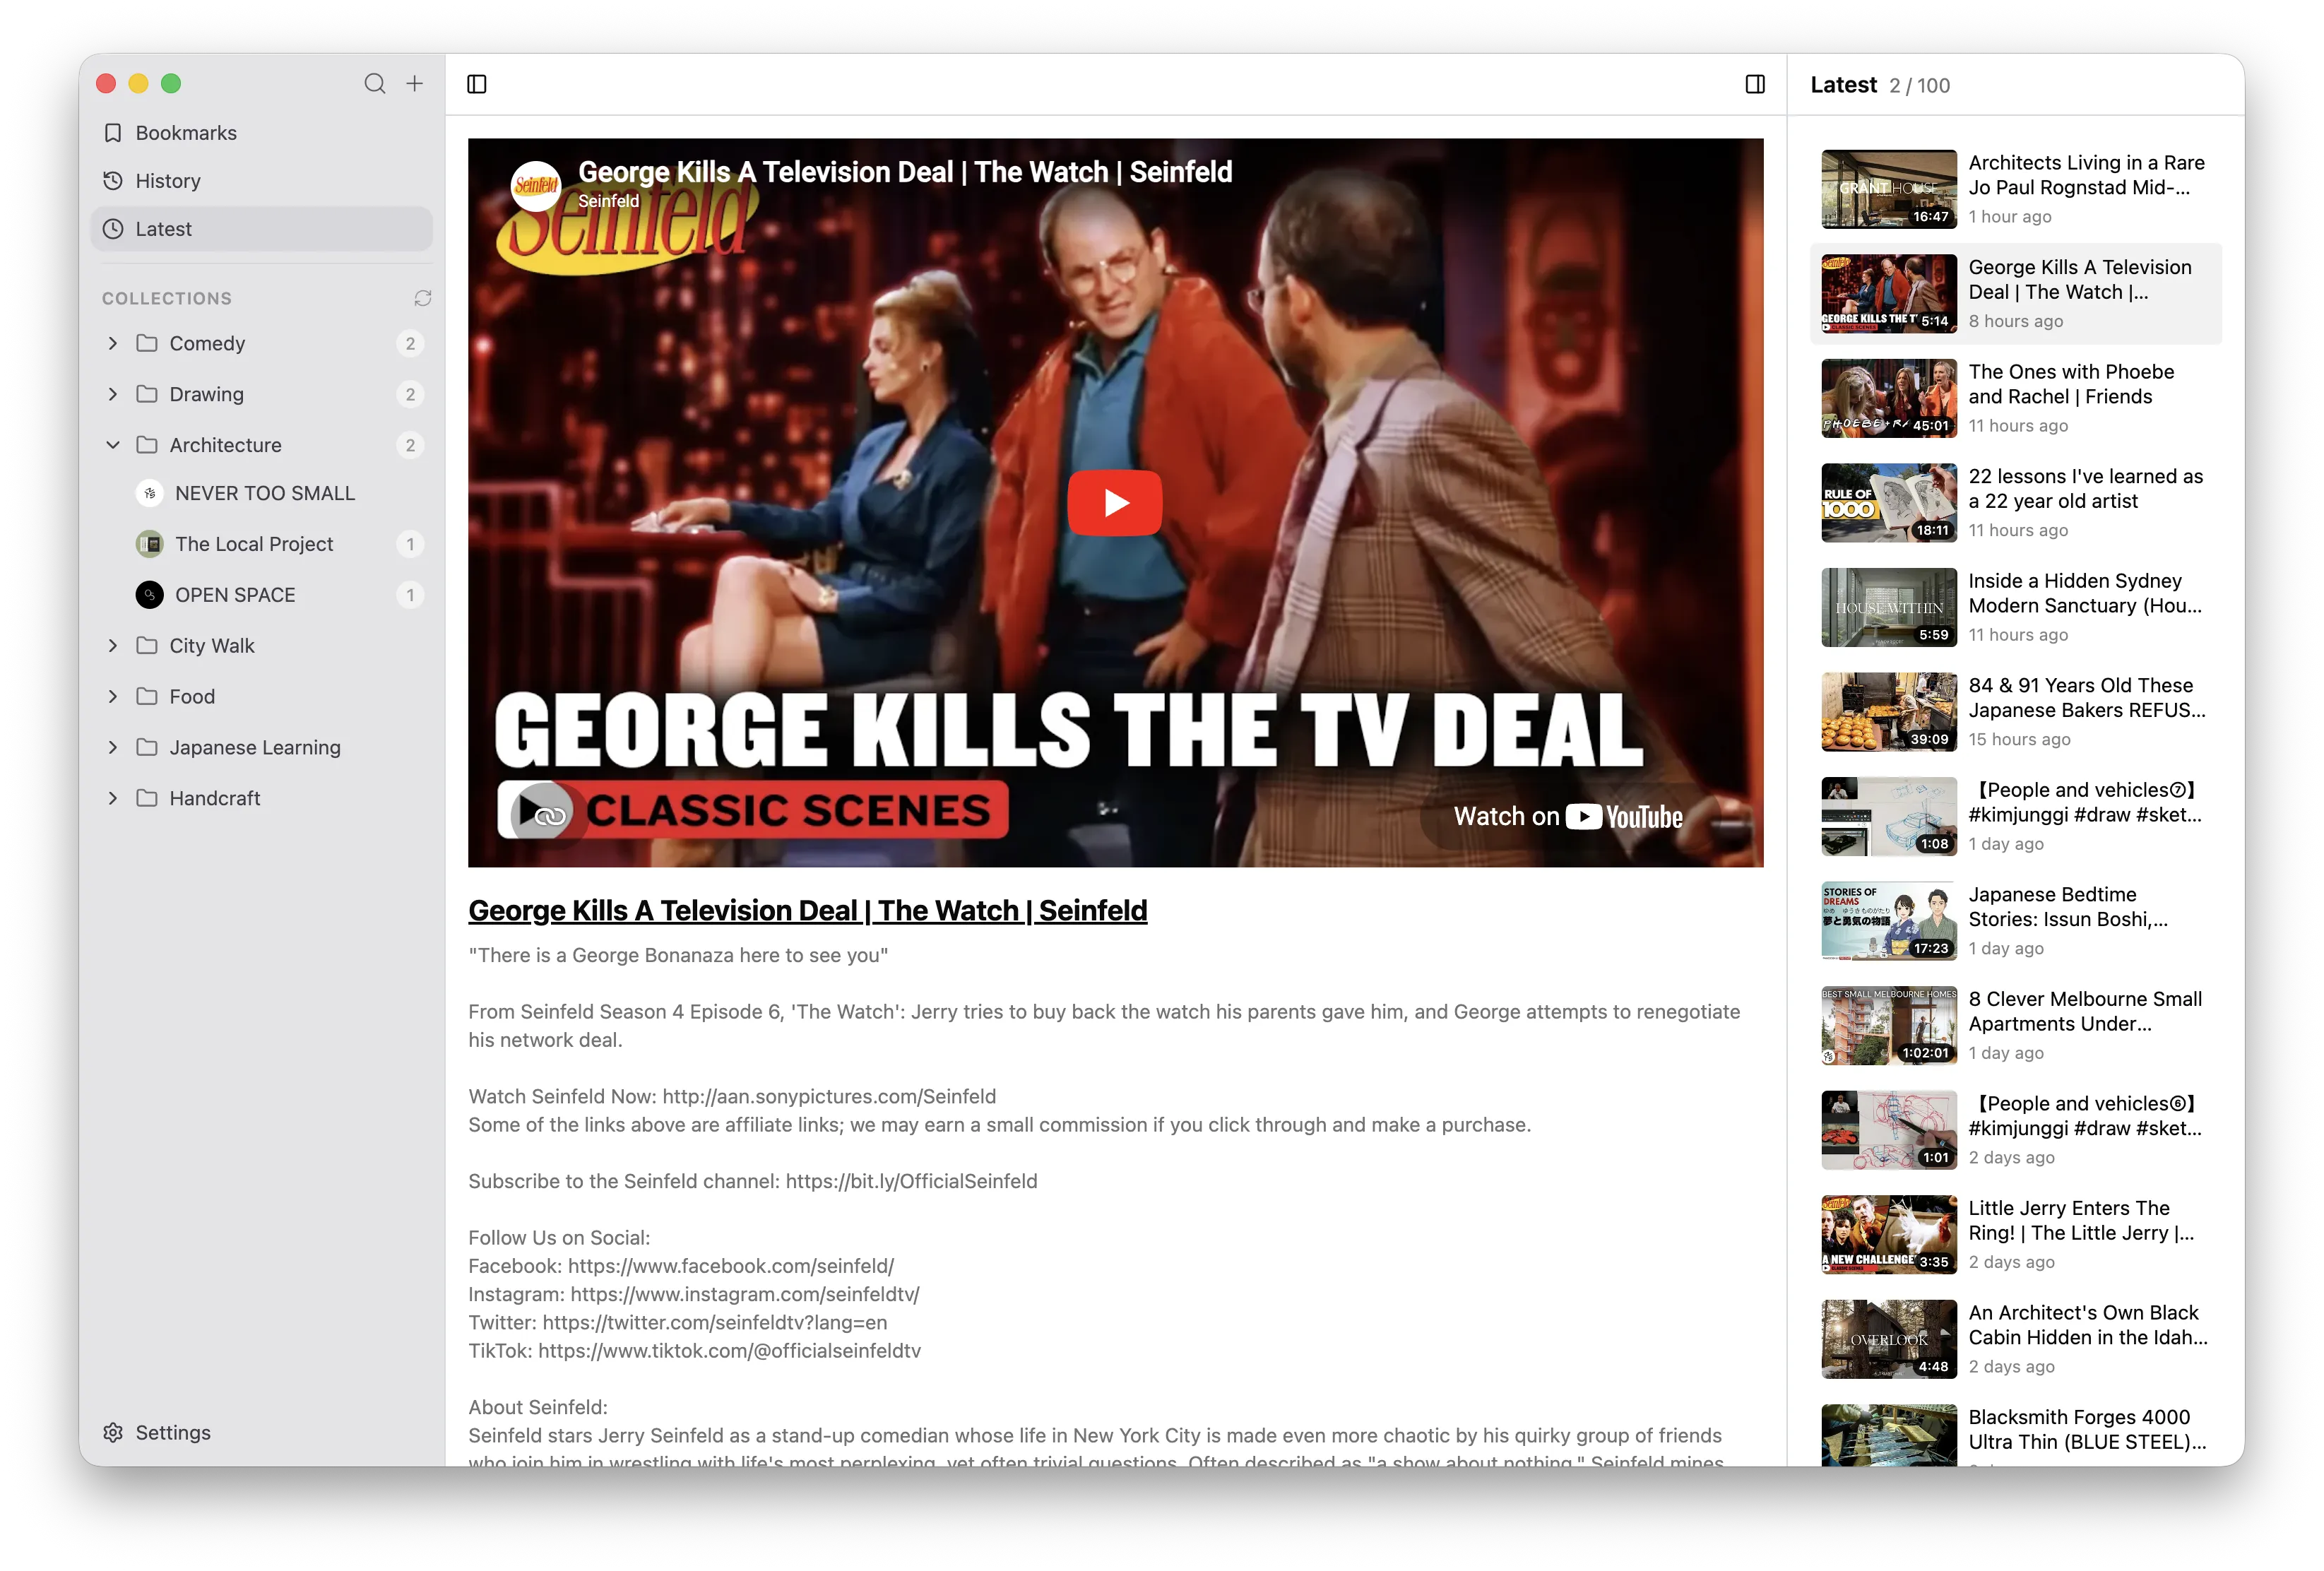The width and height of the screenshot is (2324, 1571).
Task: Toggle the right Latest panel icon
Action: pyautogui.click(x=1755, y=84)
